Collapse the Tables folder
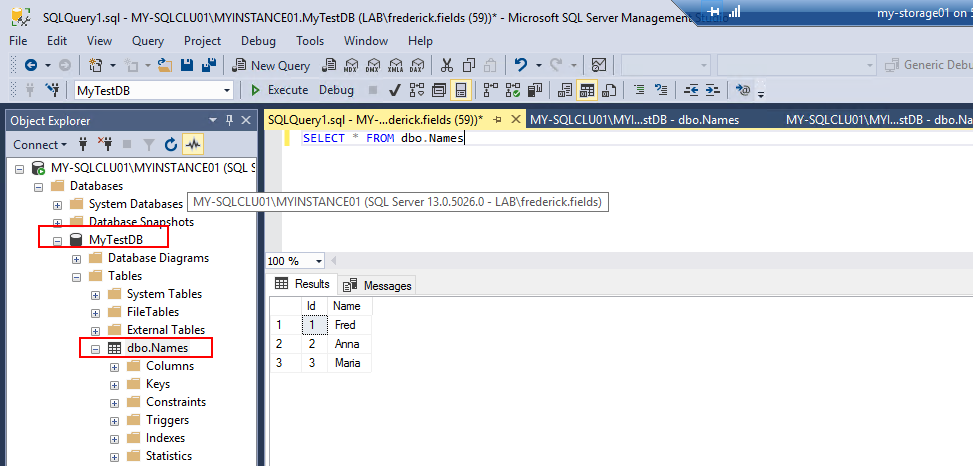973x466 pixels. point(76,276)
